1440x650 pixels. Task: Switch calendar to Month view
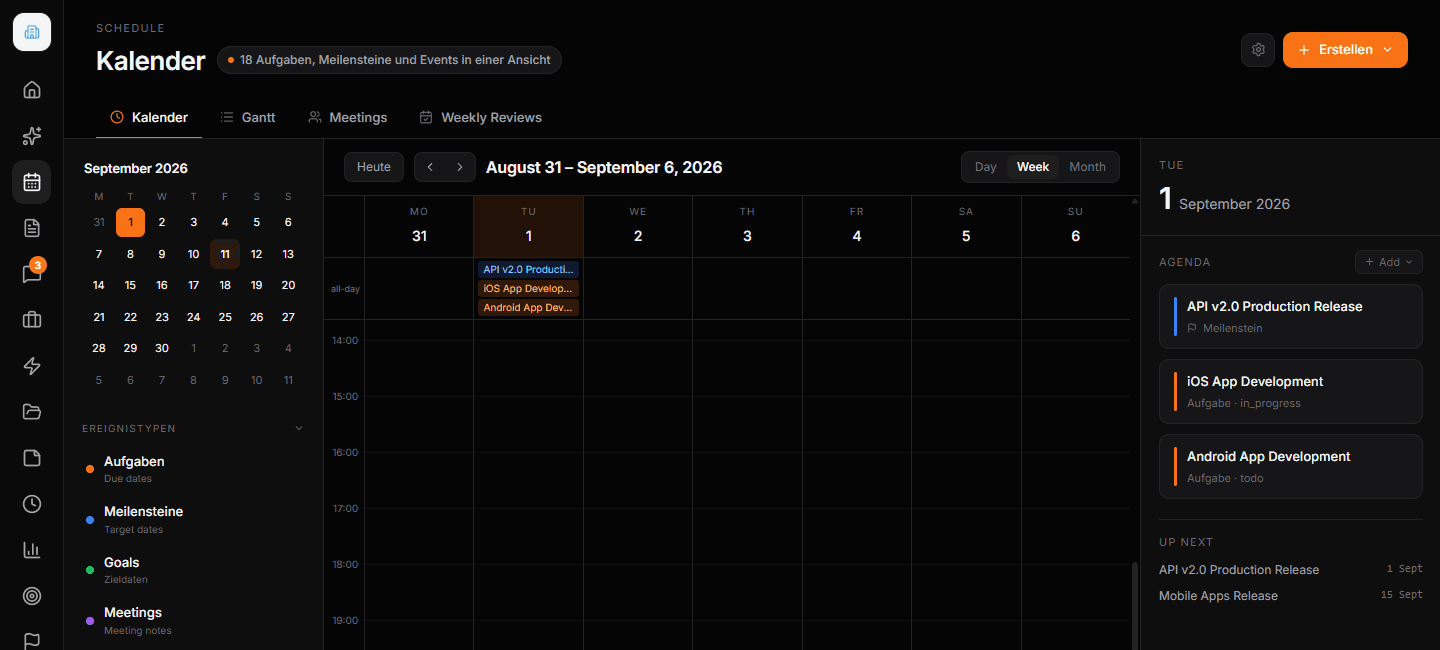[x=1087, y=167]
